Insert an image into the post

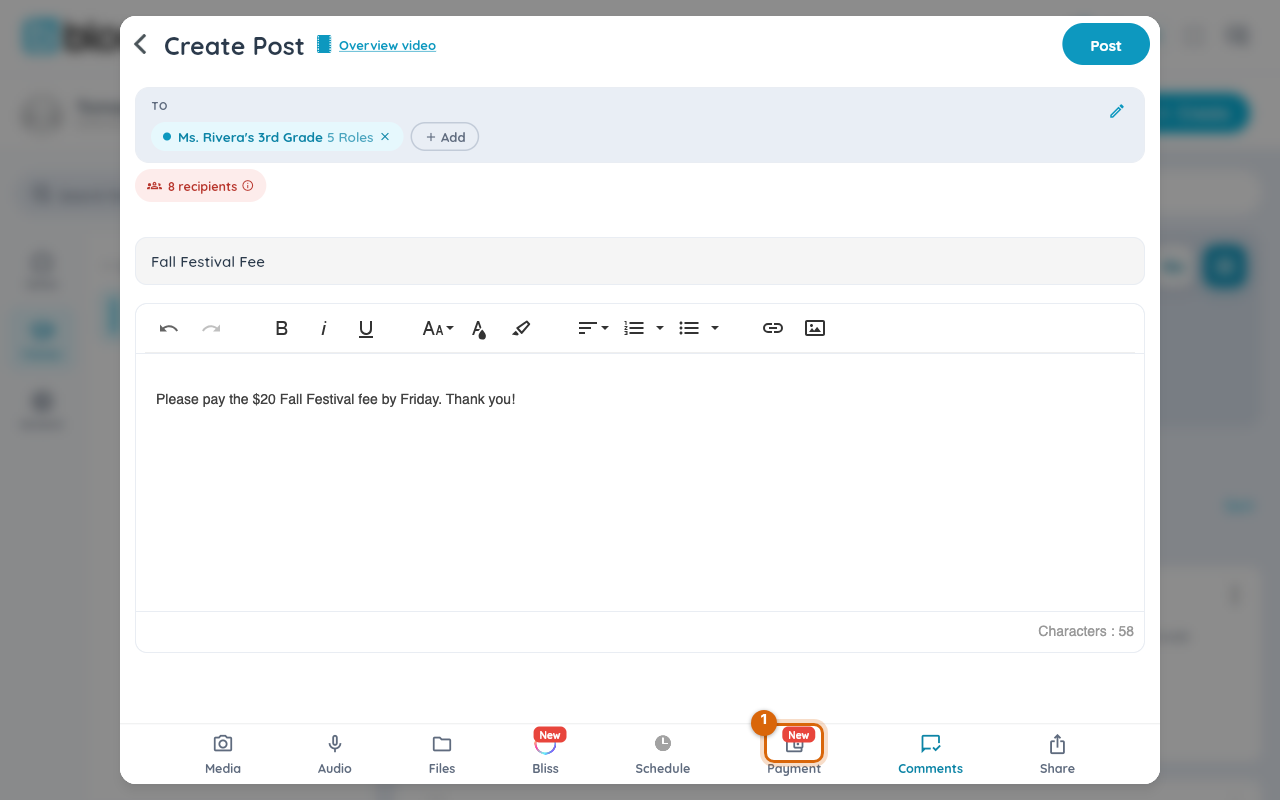(815, 328)
